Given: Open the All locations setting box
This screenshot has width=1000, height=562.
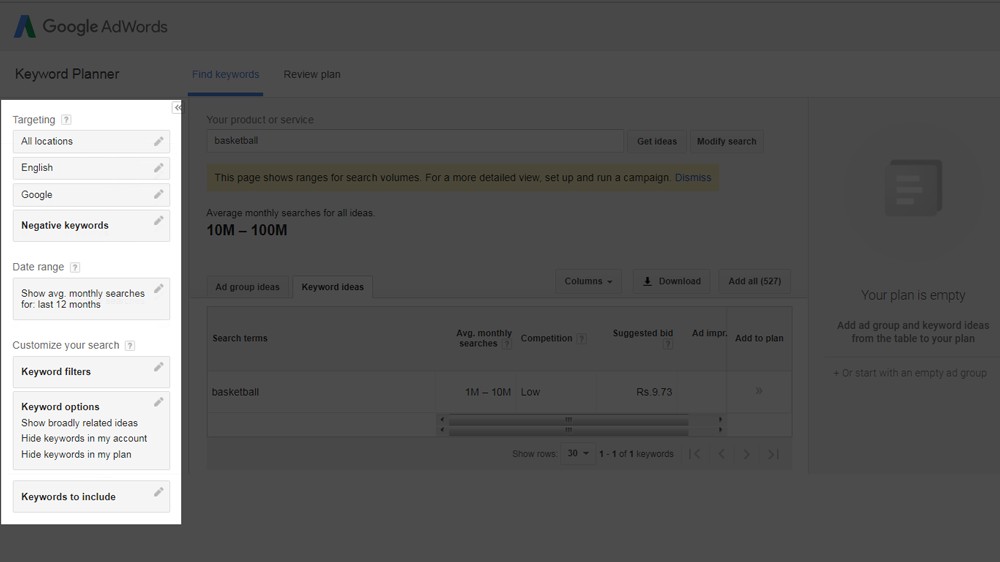Looking at the screenshot, I should 91,142.
